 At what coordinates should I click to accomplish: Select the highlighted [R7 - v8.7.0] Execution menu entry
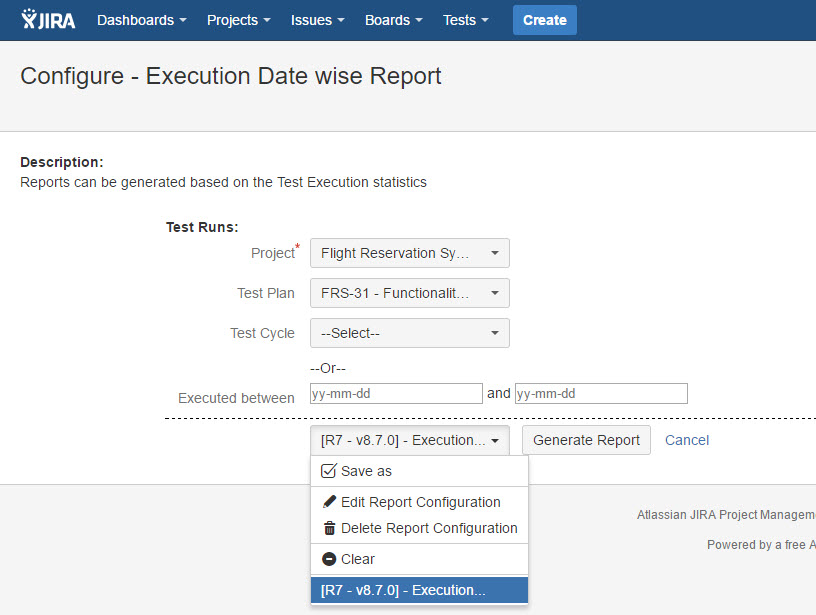coord(419,590)
